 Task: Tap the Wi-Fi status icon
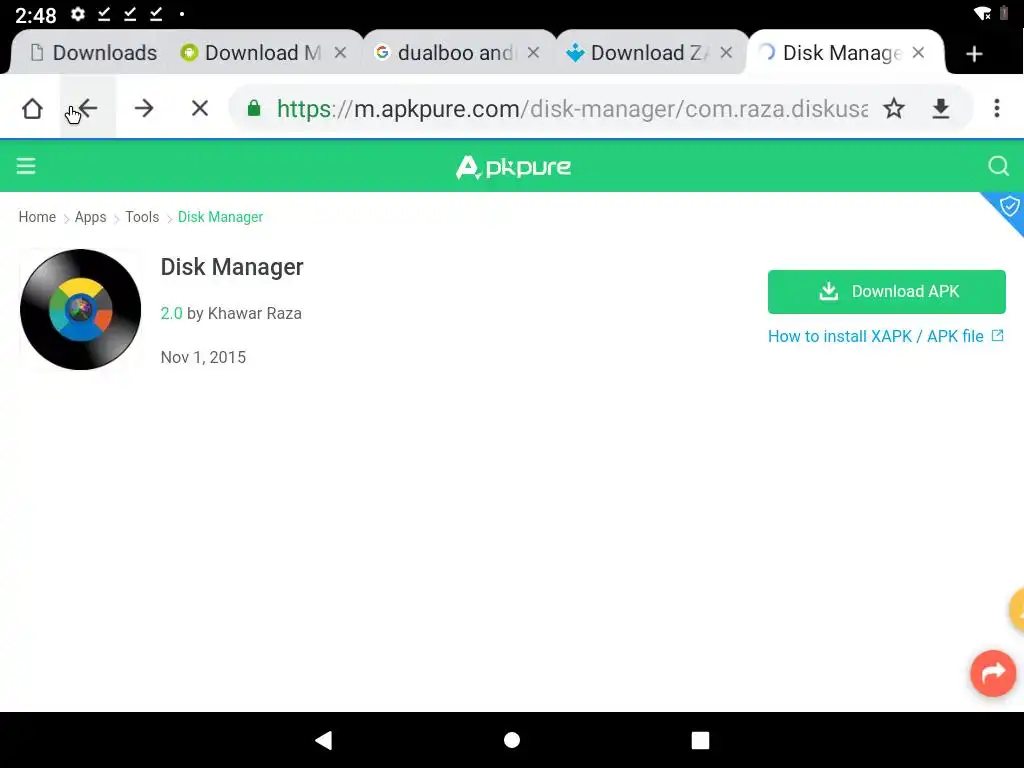click(x=982, y=14)
